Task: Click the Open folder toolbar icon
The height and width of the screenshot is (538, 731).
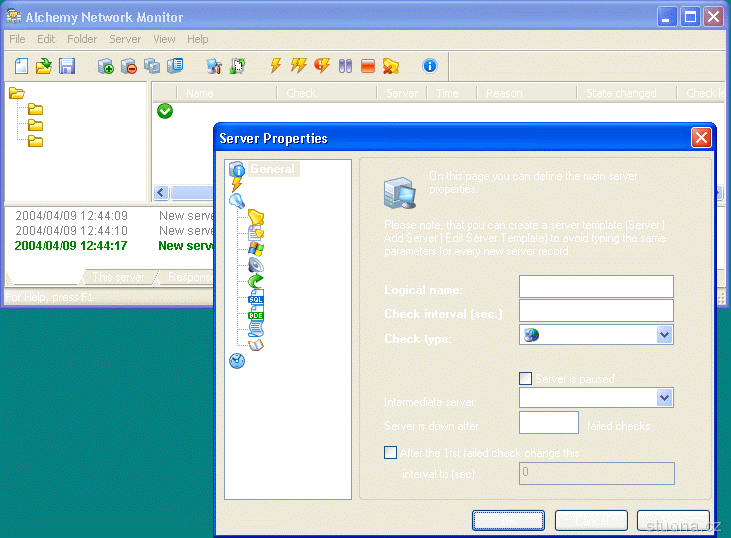Action: click(44, 66)
